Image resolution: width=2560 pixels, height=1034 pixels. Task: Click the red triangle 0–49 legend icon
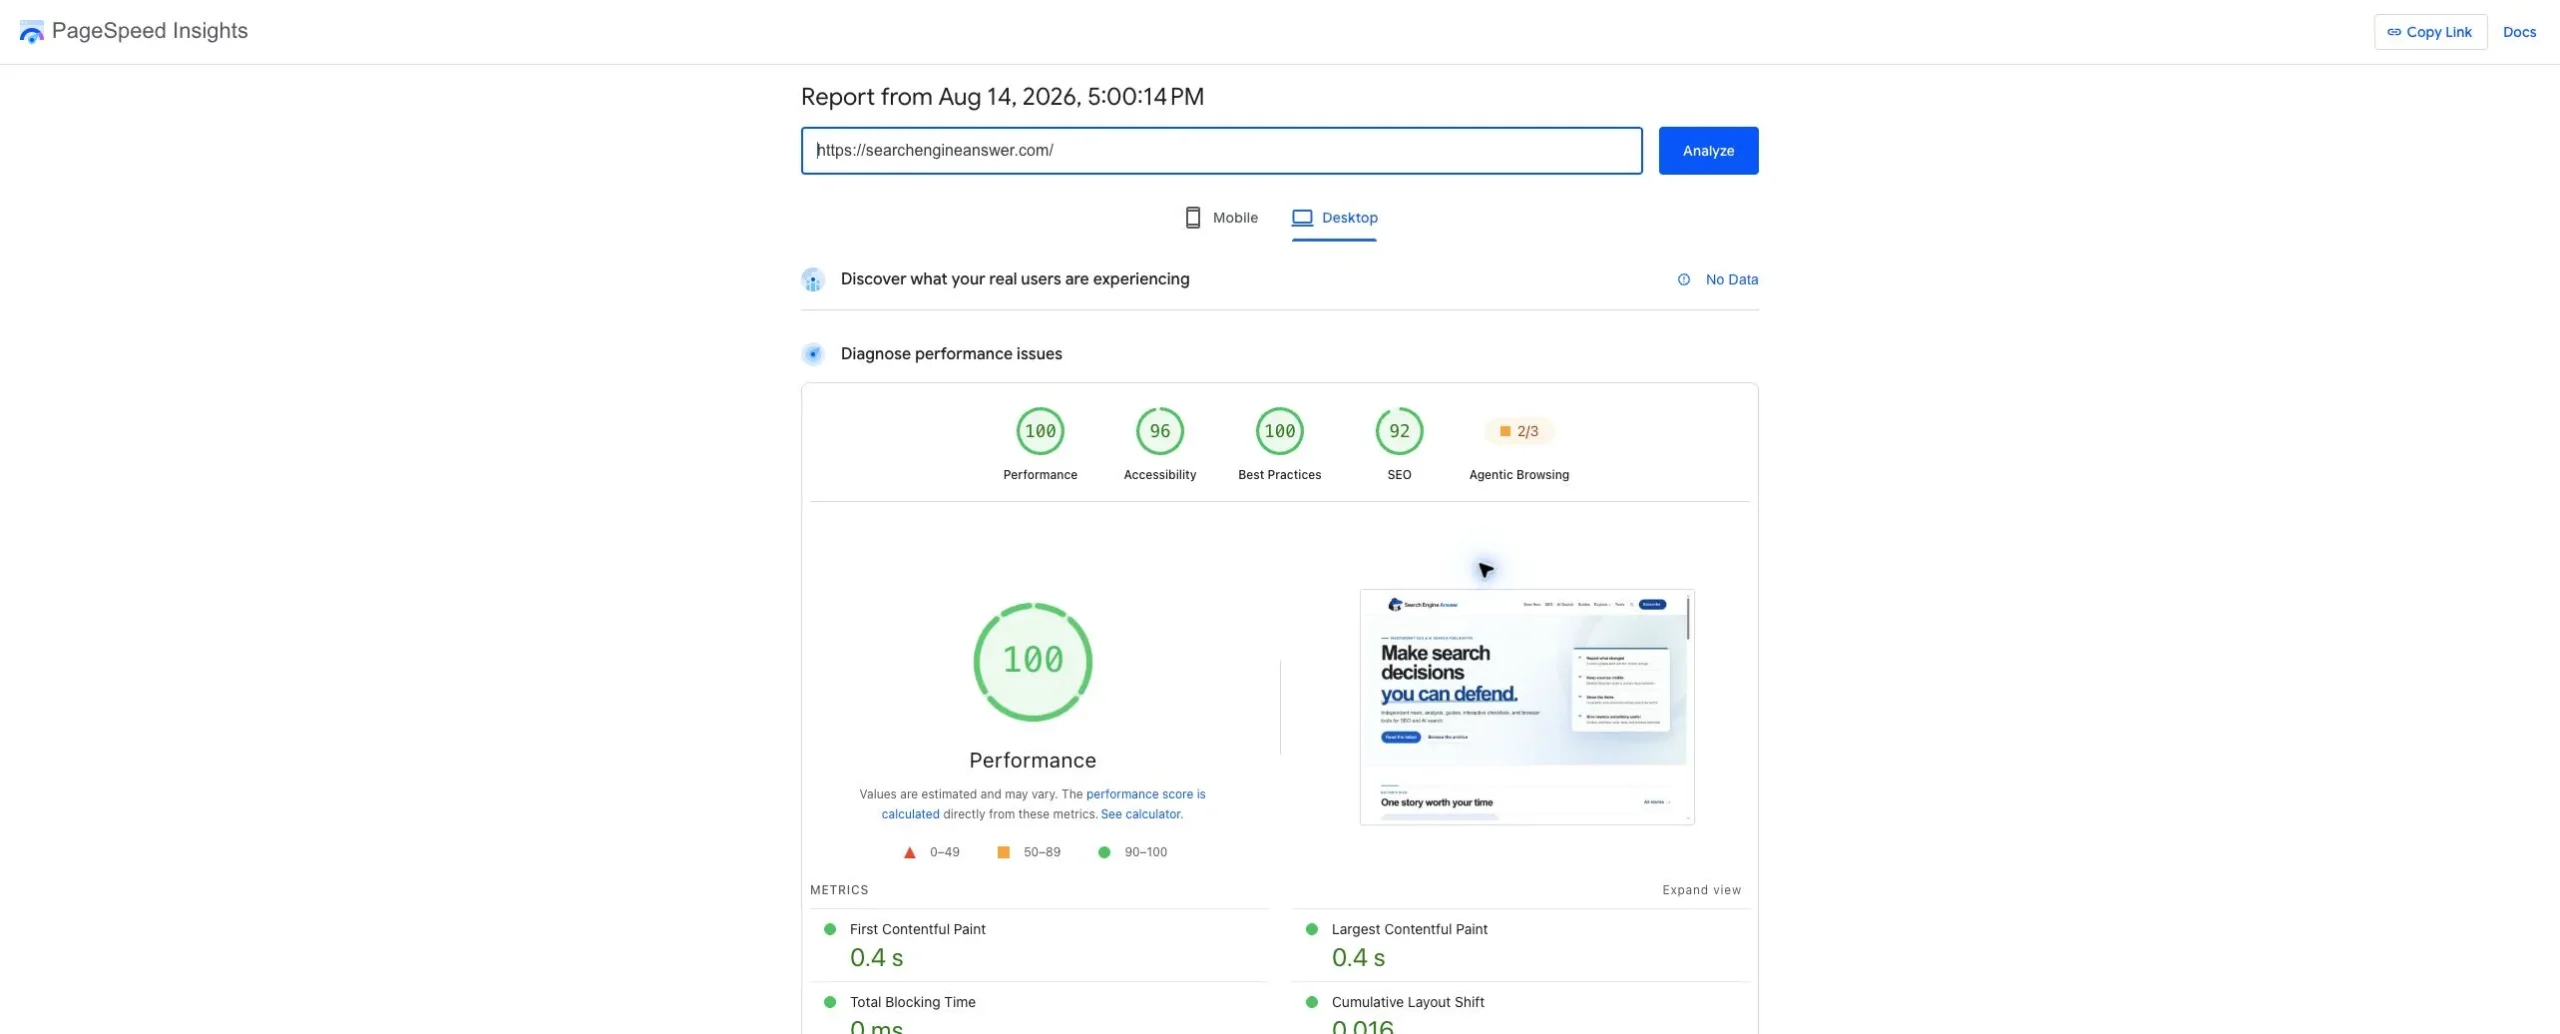point(909,853)
